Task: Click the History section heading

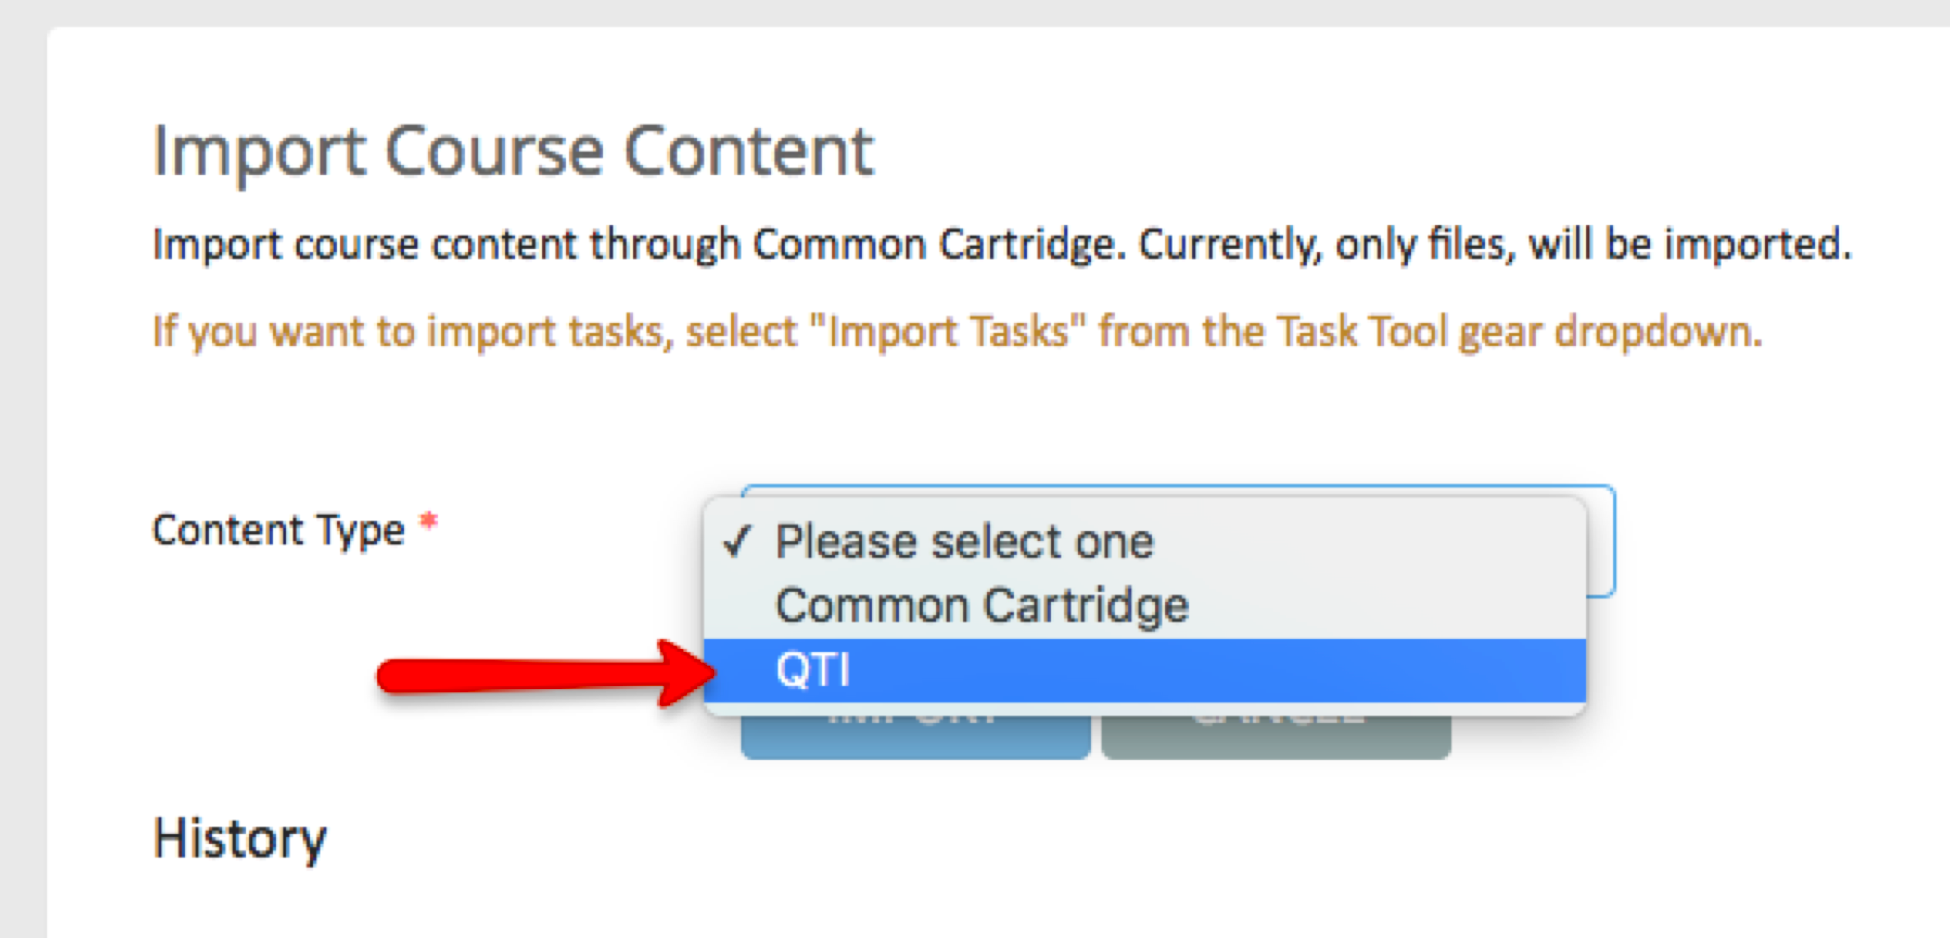Action: point(239,838)
